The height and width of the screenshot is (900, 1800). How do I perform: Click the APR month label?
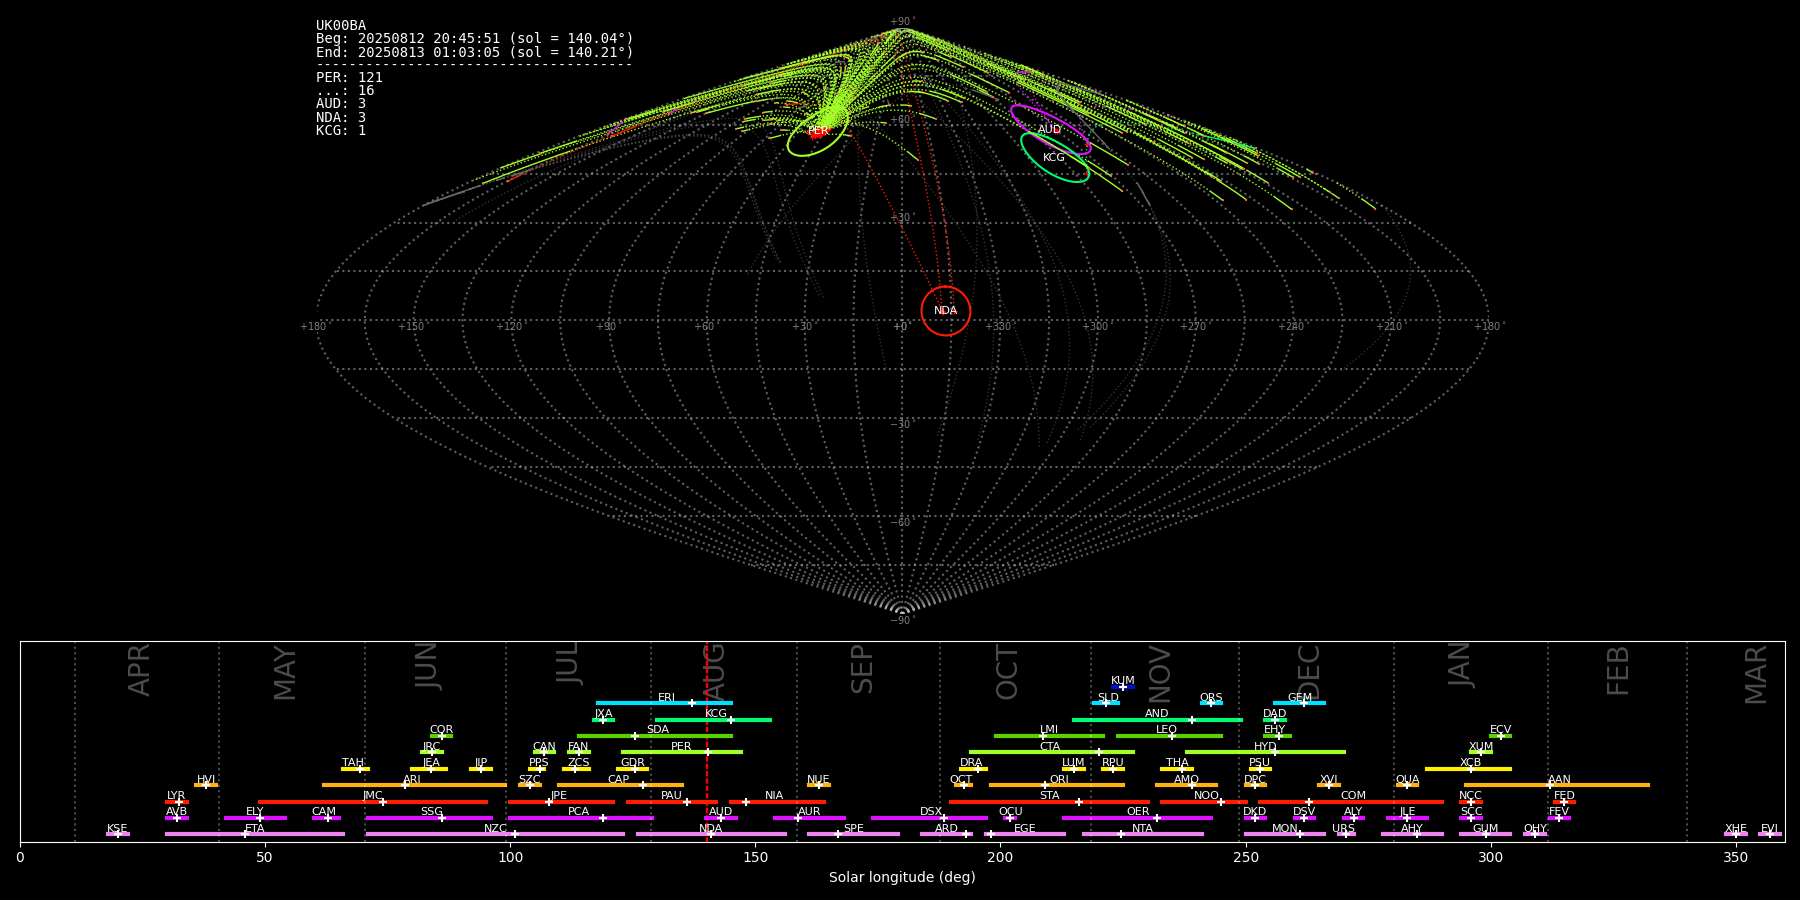pyautogui.click(x=139, y=670)
